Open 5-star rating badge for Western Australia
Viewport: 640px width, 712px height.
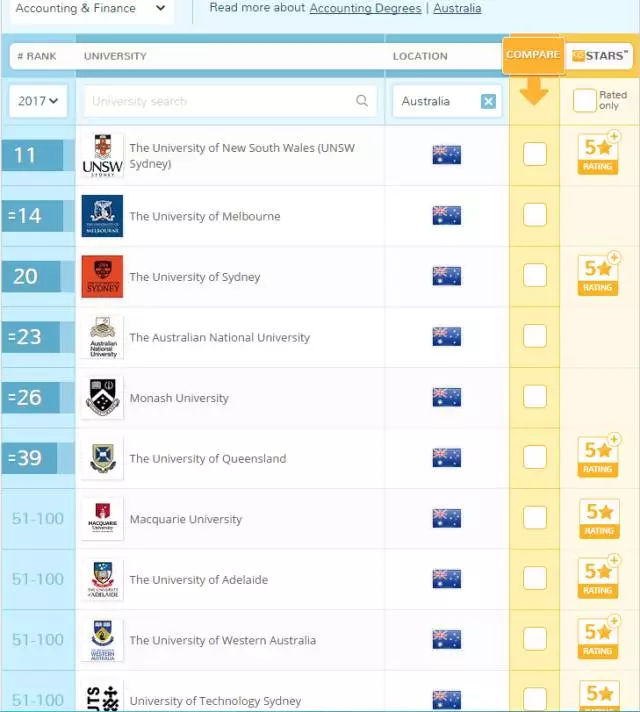[x=598, y=638]
